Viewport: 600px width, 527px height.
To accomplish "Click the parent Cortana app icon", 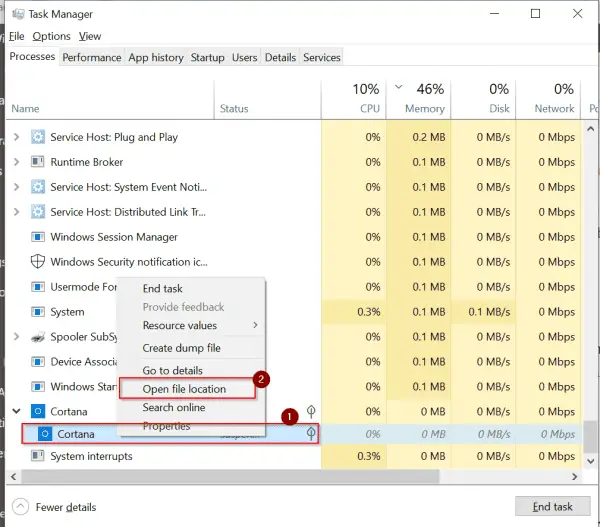I will [x=38, y=411].
